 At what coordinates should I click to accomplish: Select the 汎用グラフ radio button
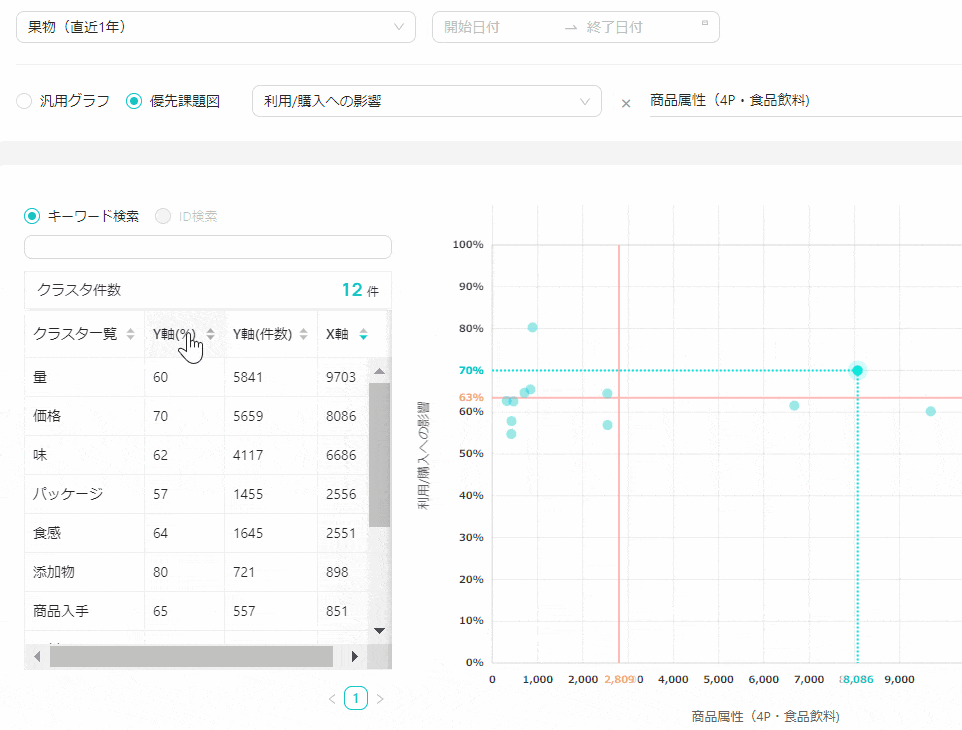coord(24,101)
